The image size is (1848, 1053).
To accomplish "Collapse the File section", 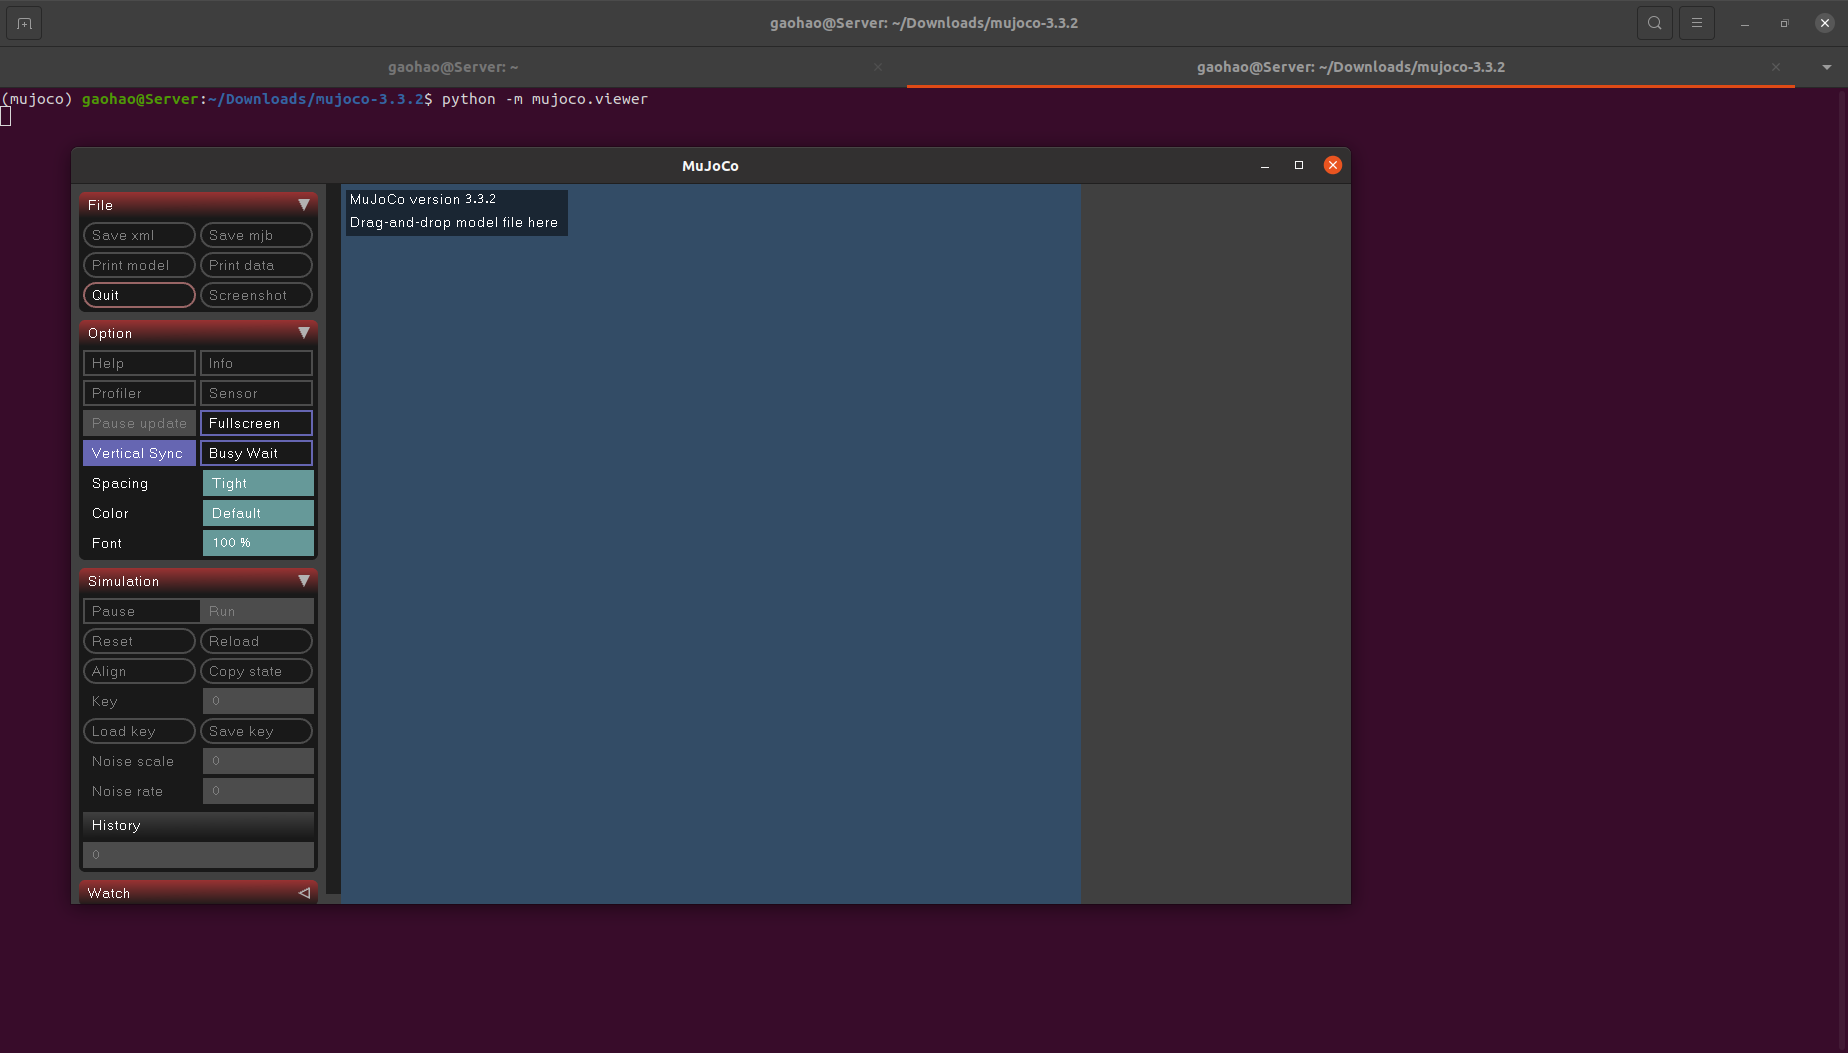I will pos(304,205).
